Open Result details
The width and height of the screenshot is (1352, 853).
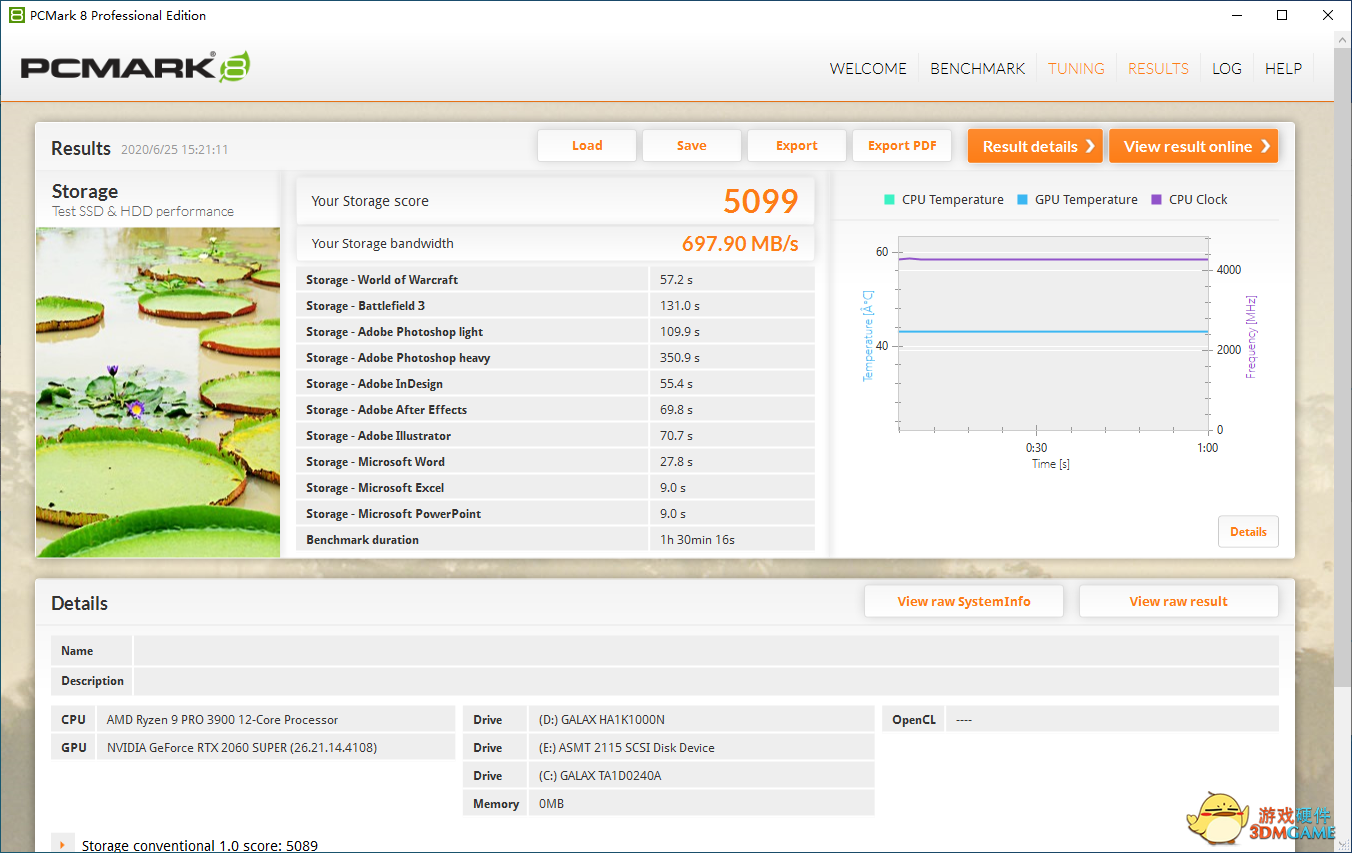pyautogui.click(x=1035, y=146)
